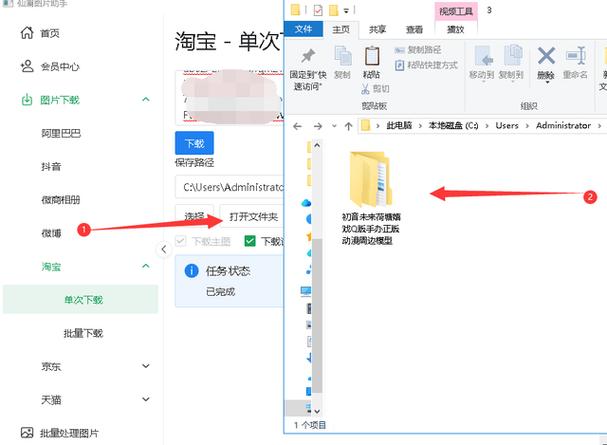The width and height of the screenshot is (607, 445).
Task: Collapse the 淘宝 submenu chevron
Action: pos(146,266)
